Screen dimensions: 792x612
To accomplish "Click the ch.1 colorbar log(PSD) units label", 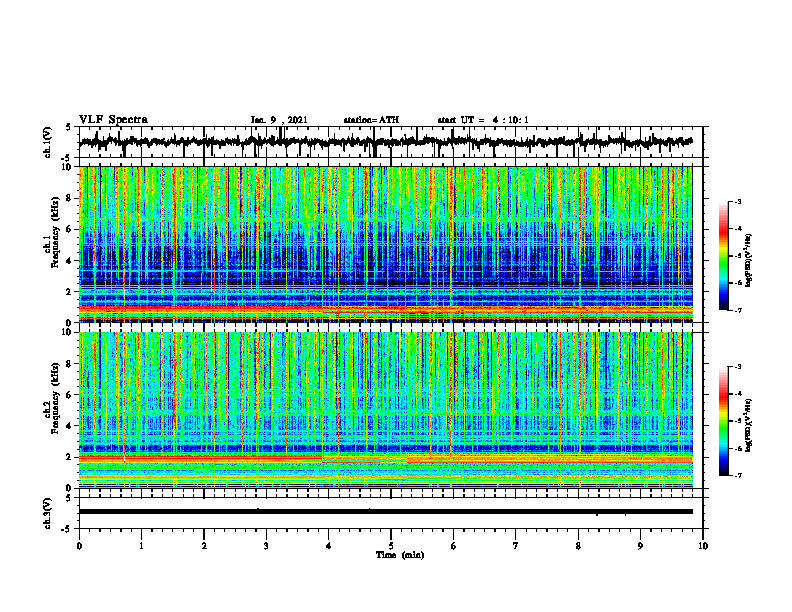I will point(749,261).
